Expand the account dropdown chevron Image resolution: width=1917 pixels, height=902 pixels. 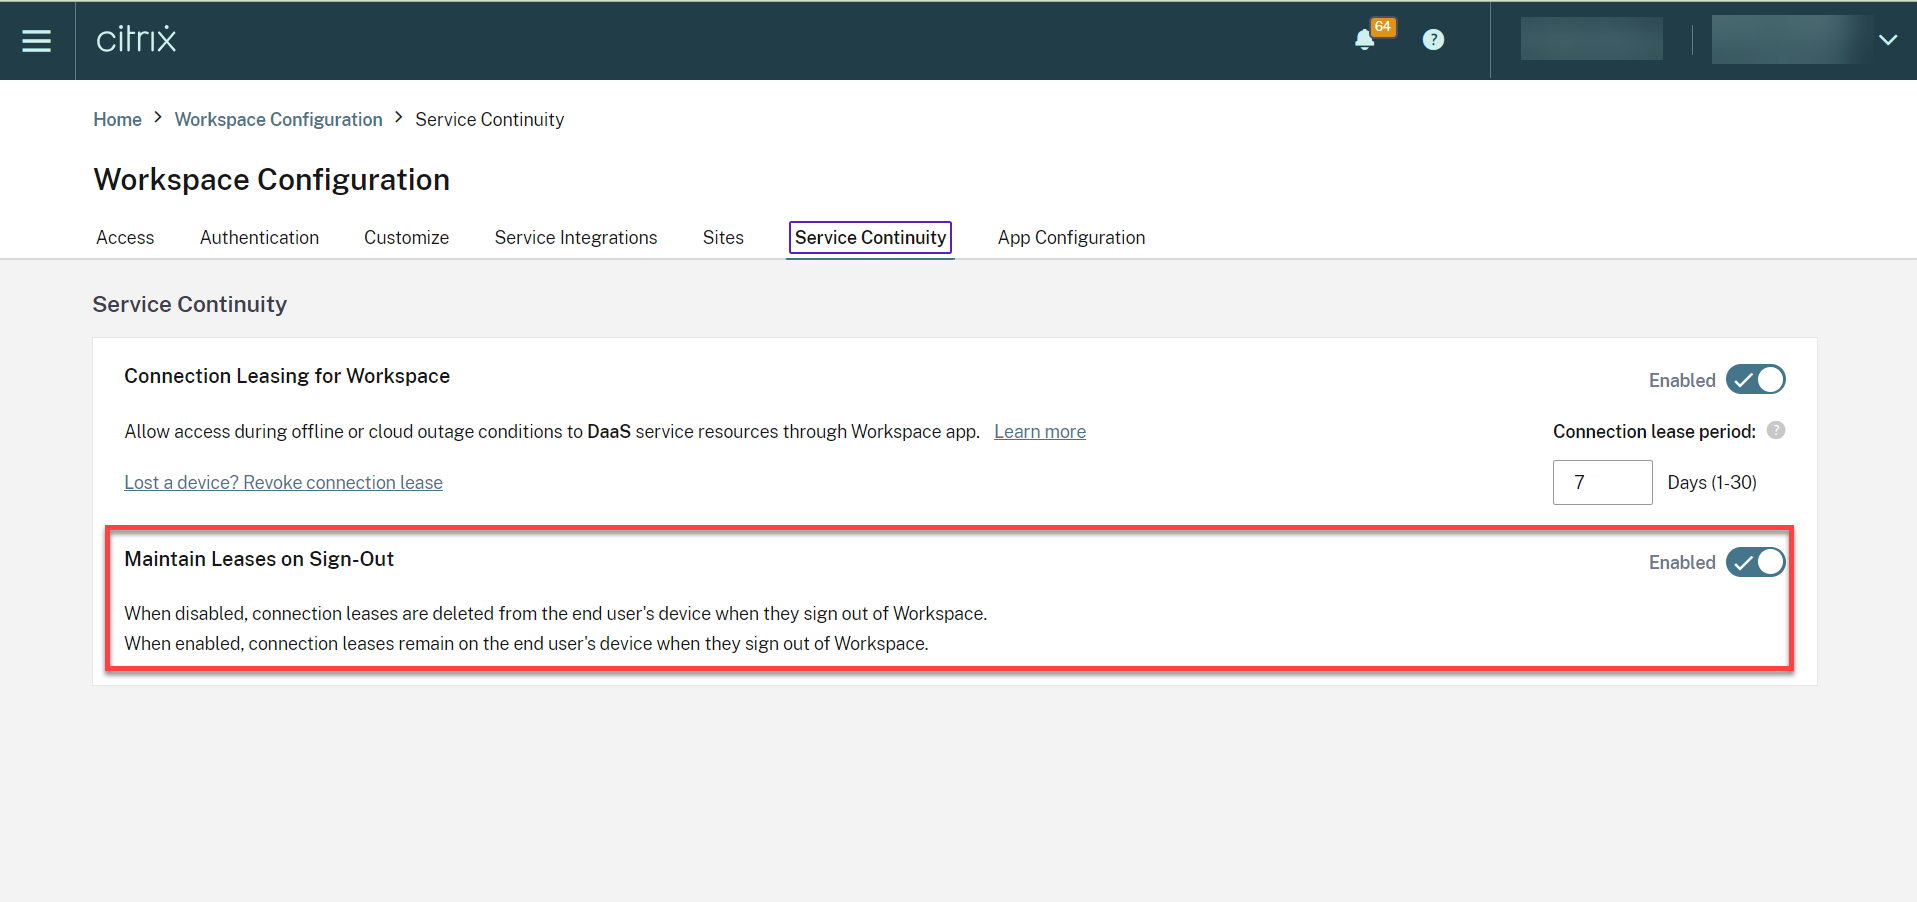pyautogui.click(x=1887, y=40)
